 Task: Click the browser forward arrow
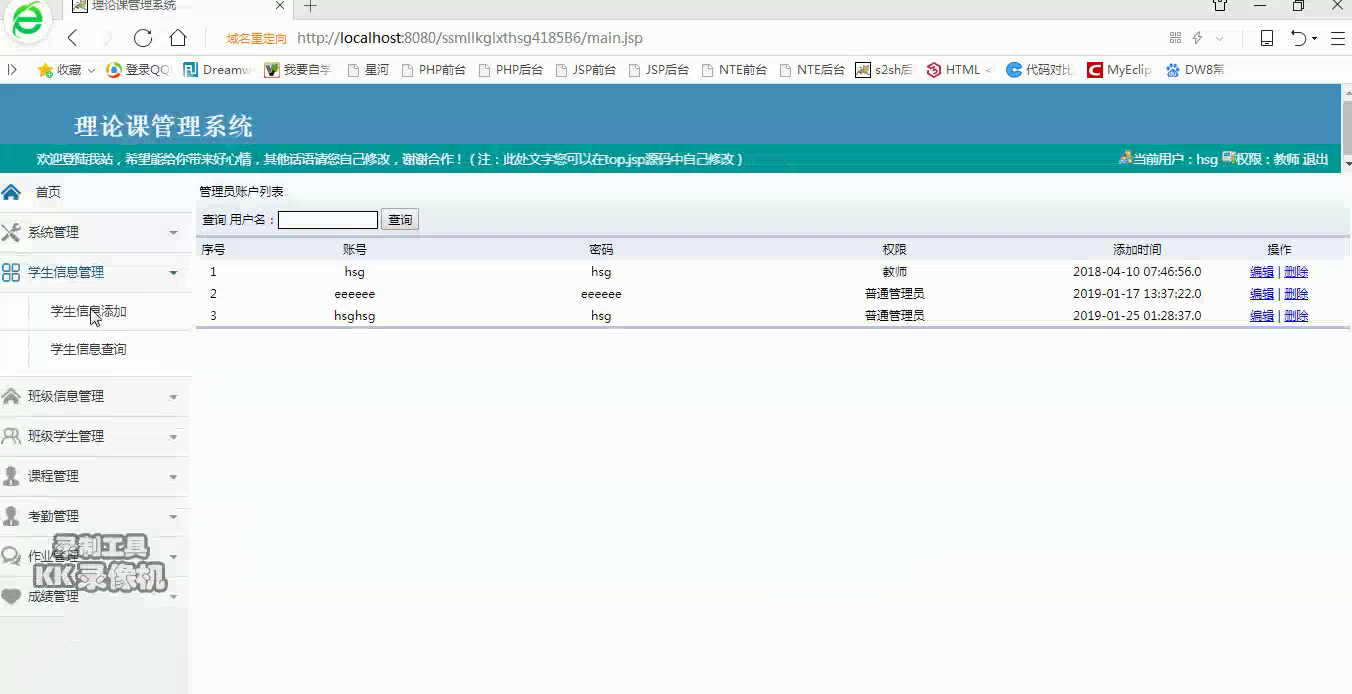(x=107, y=38)
